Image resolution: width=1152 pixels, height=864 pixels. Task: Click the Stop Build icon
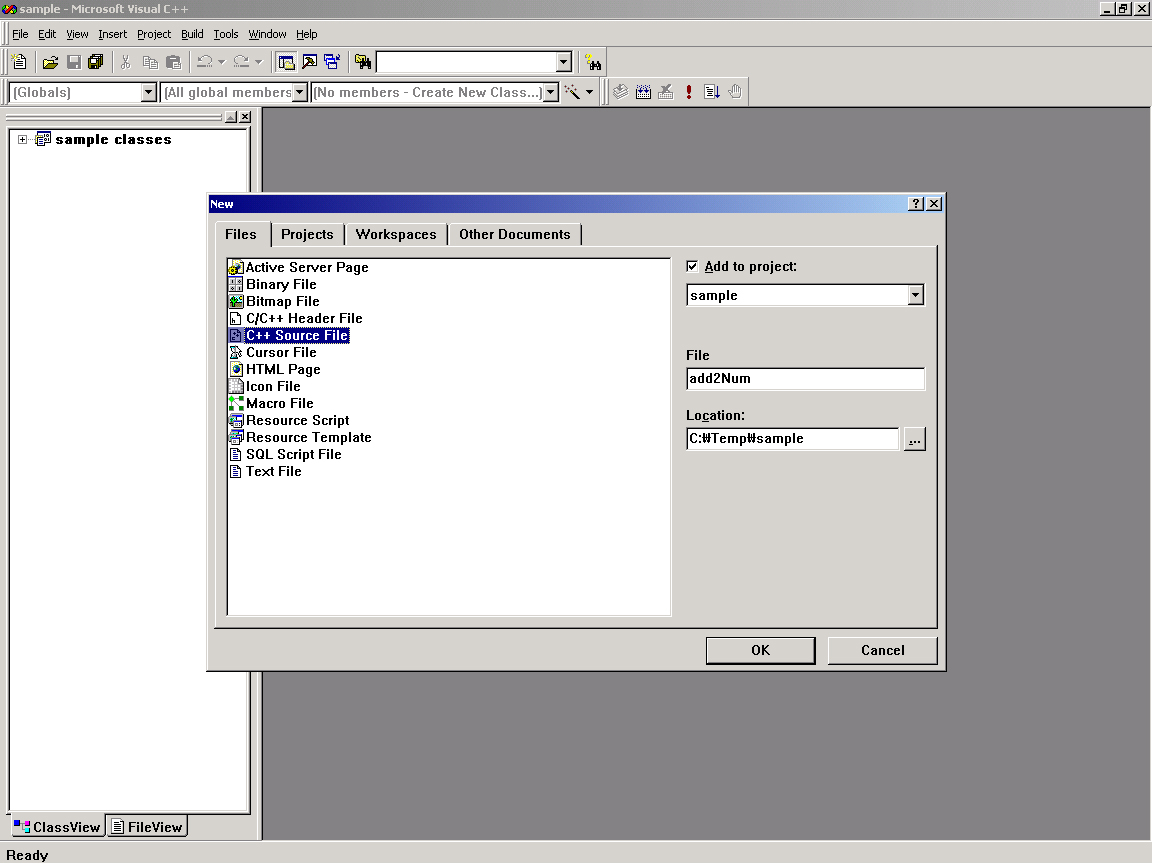point(666,92)
